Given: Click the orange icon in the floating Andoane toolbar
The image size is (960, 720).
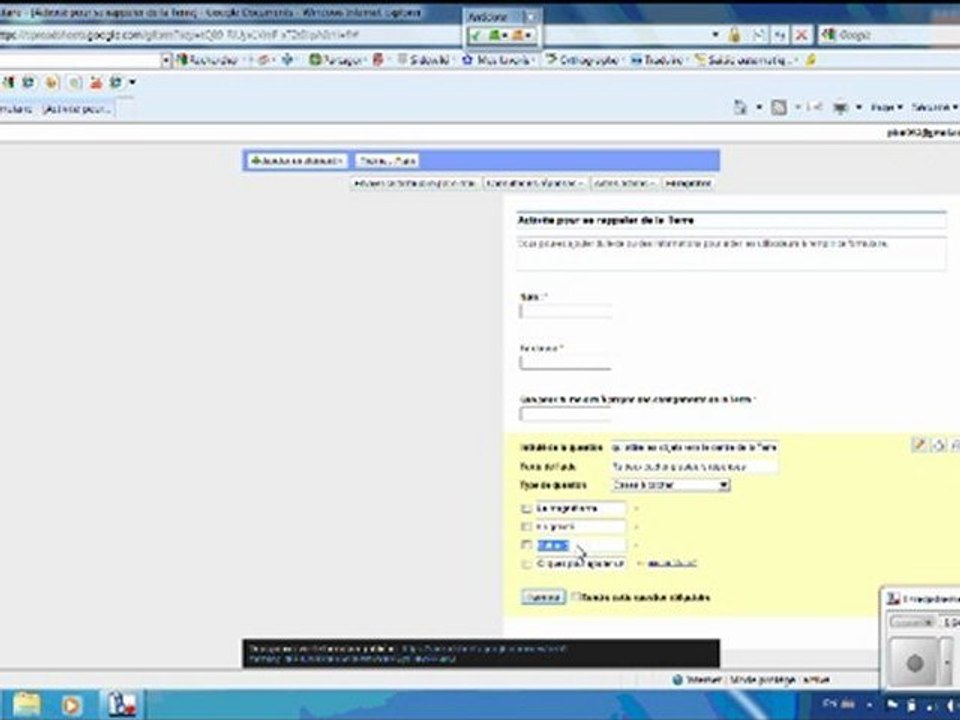Looking at the screenshot, I should 517,36.
